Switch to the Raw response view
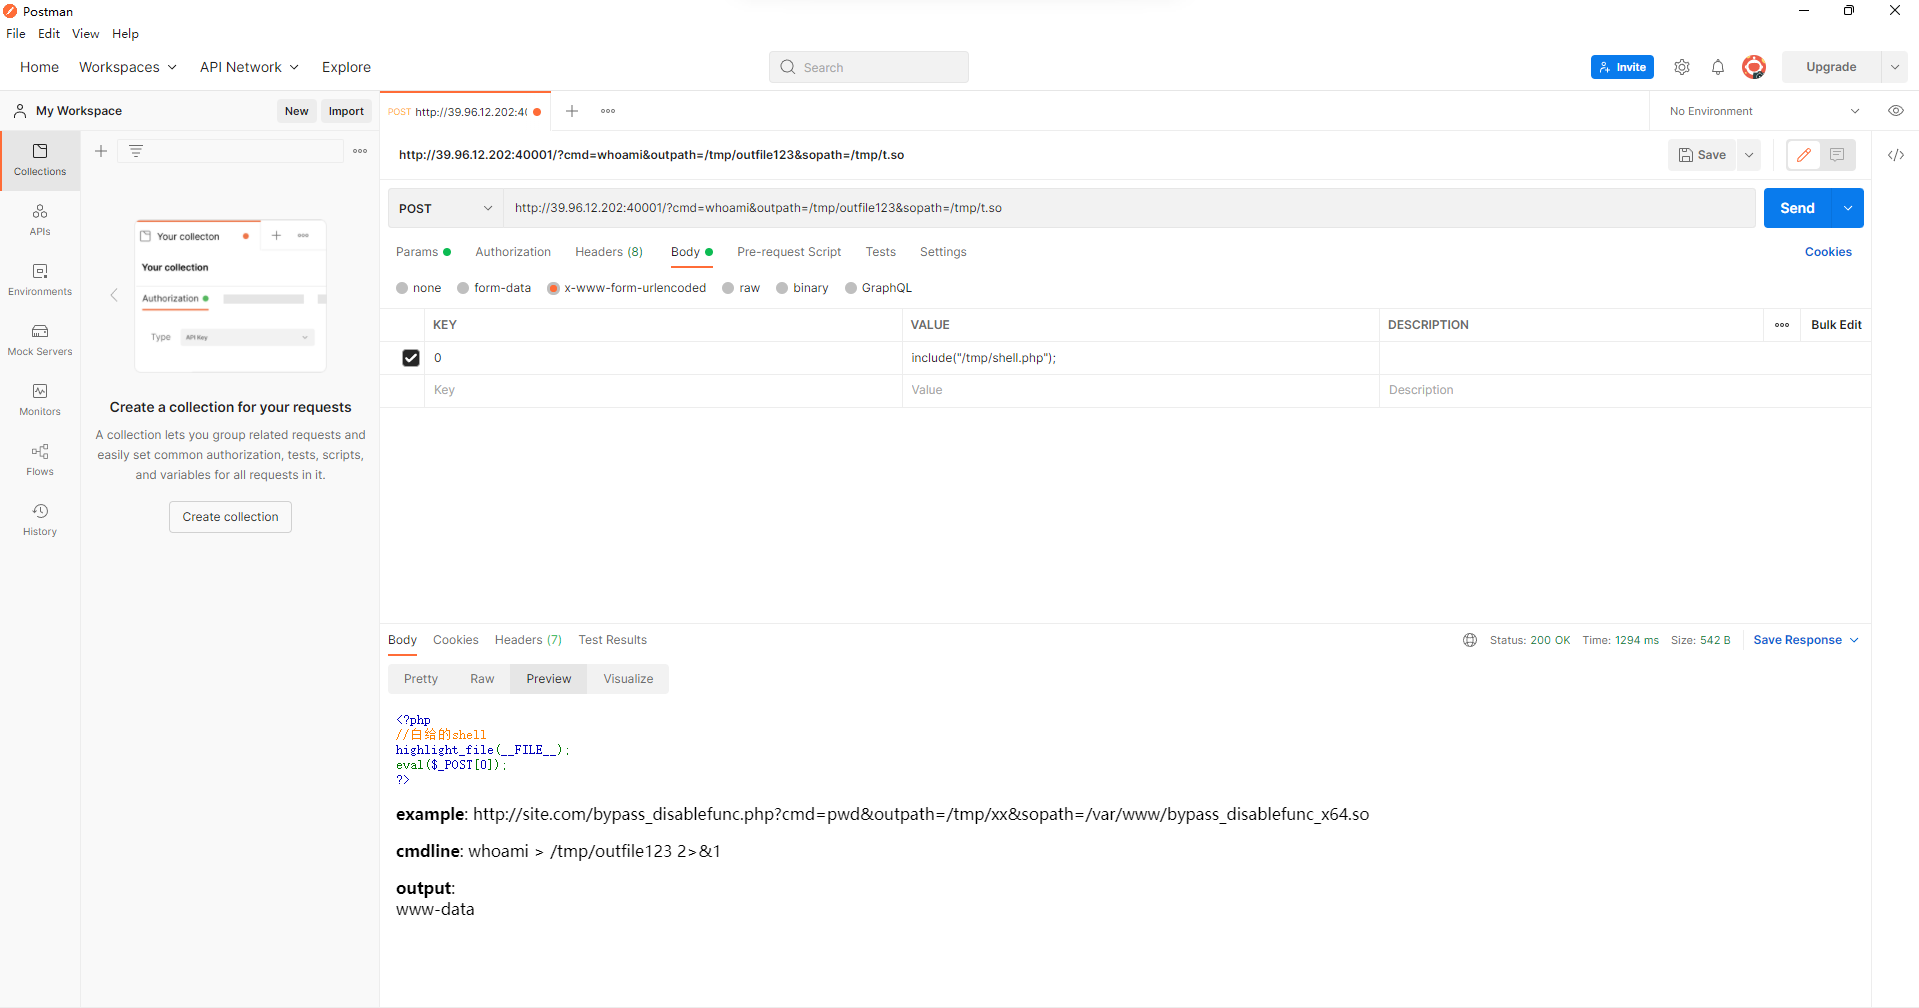This screenshot has height=1008, width=1919. tap(482, 679)
